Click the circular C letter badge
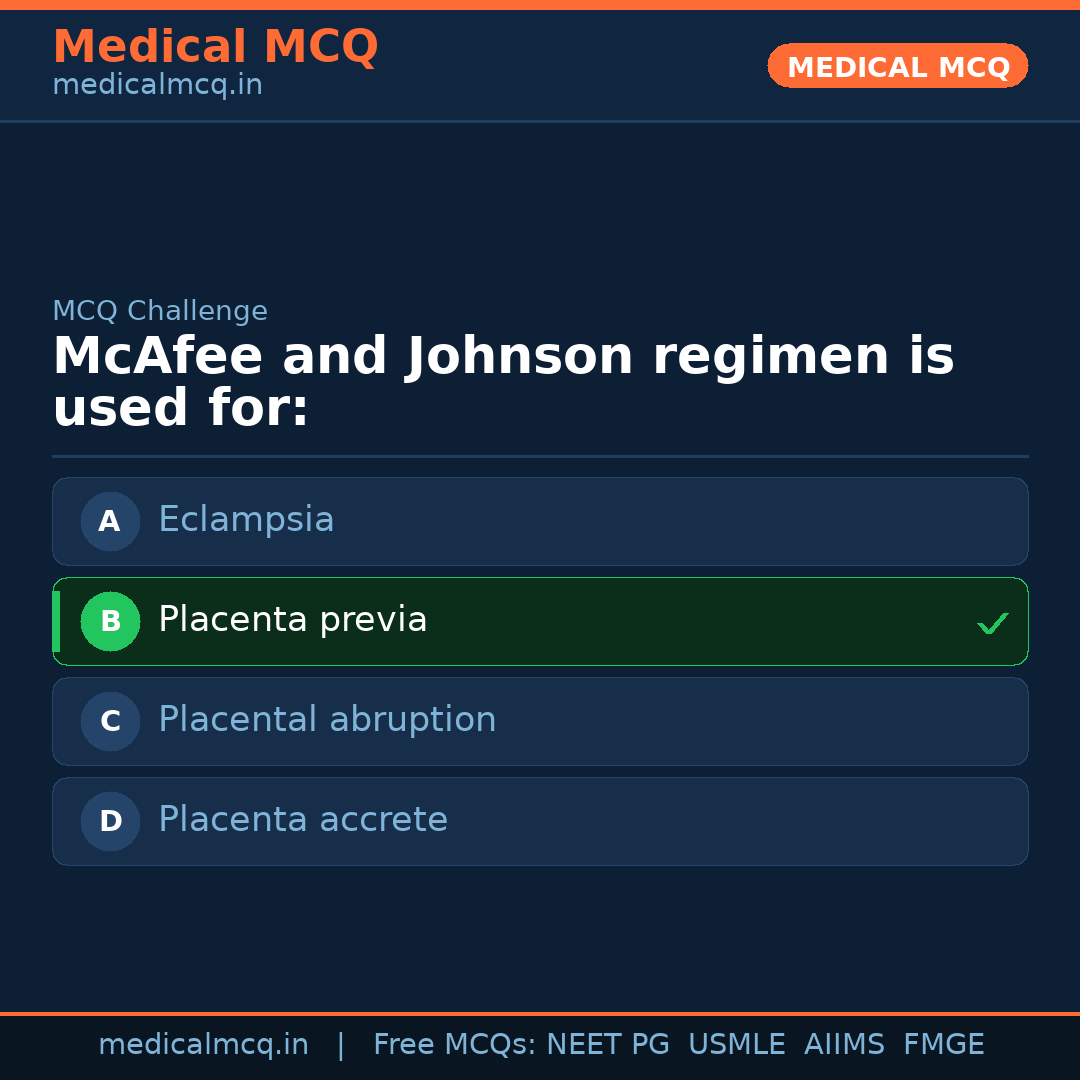The image size is (1080, 1080). coord(110,721)
